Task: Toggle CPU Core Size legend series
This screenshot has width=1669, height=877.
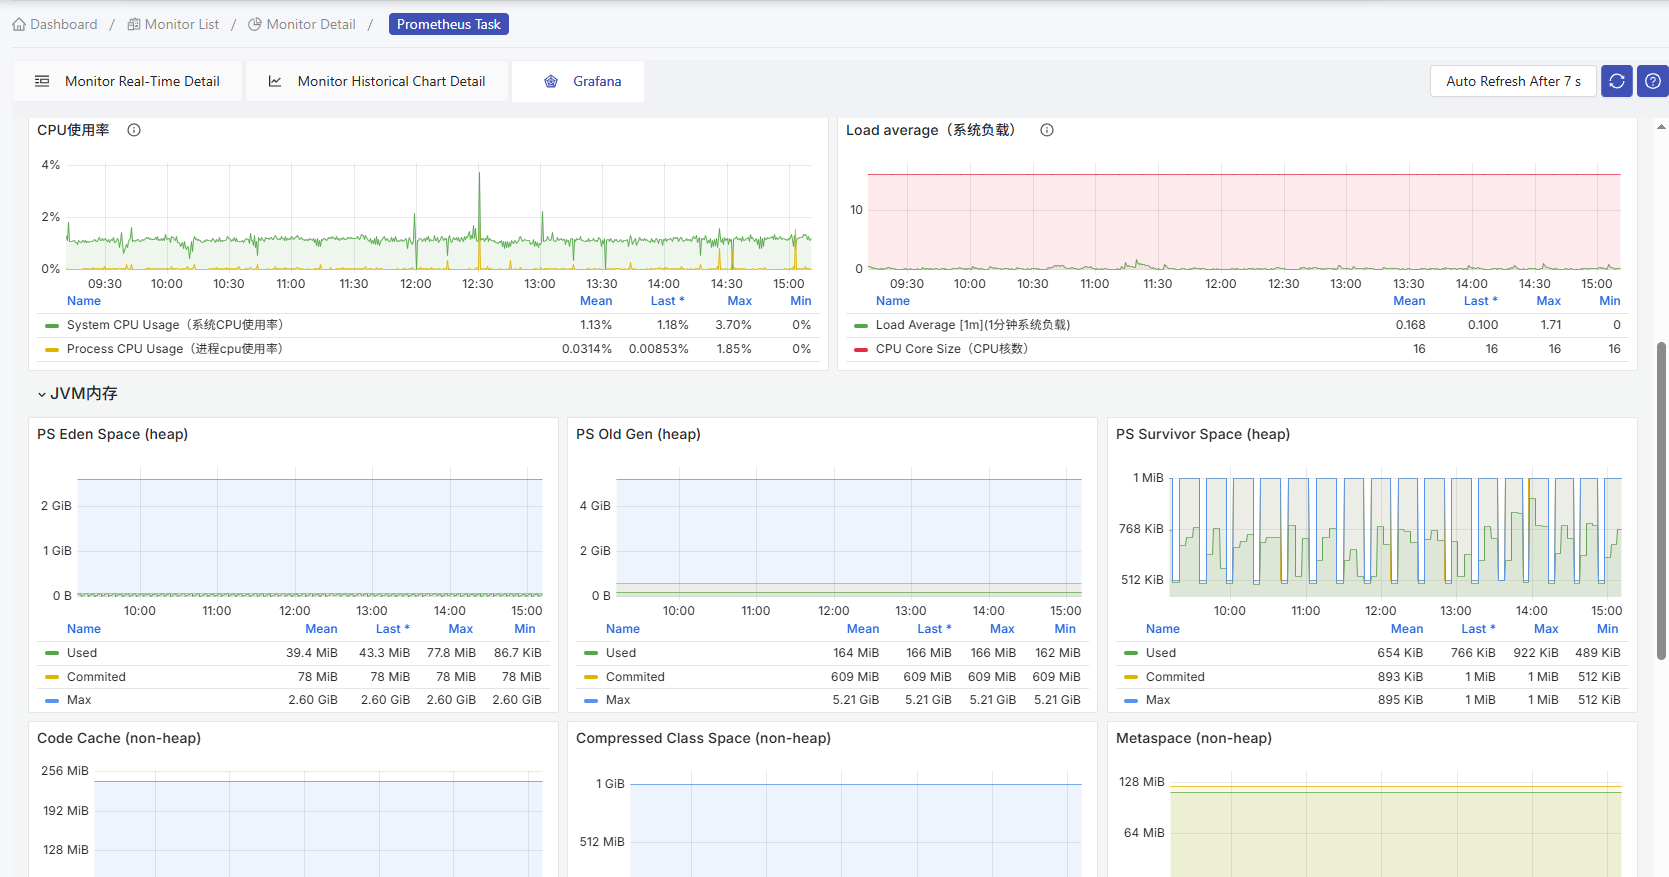Action: (x=951, y=349)
